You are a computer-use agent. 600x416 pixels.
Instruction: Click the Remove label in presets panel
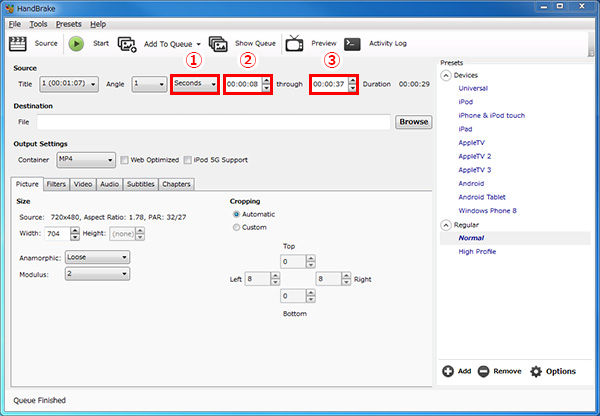tap(507, 371)
